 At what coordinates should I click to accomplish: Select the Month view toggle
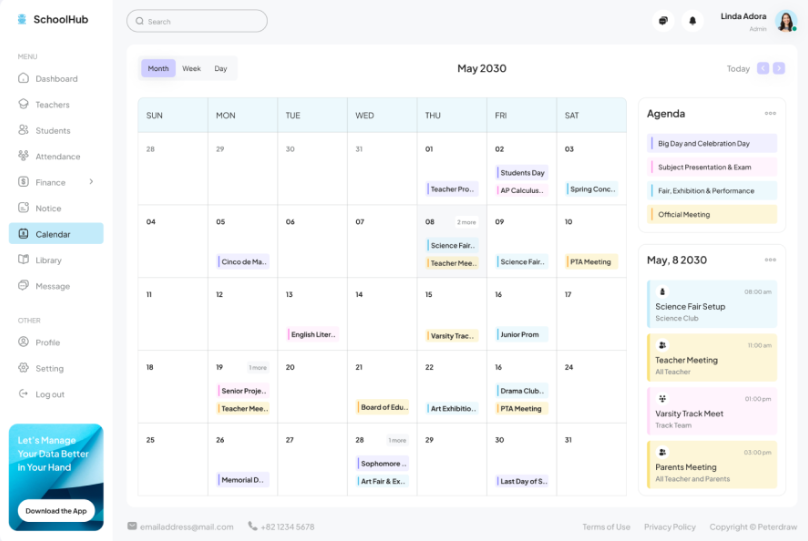point(158,69)
